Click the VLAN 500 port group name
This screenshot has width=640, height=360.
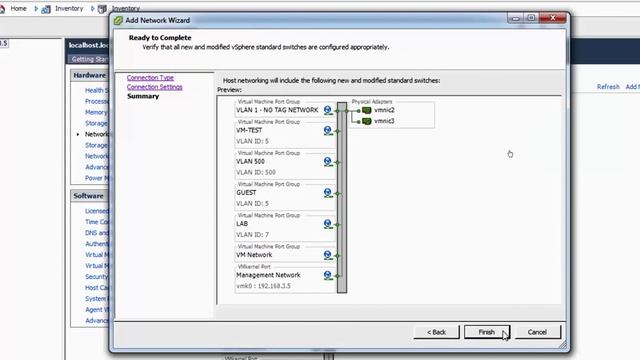[x=250, y=162]
